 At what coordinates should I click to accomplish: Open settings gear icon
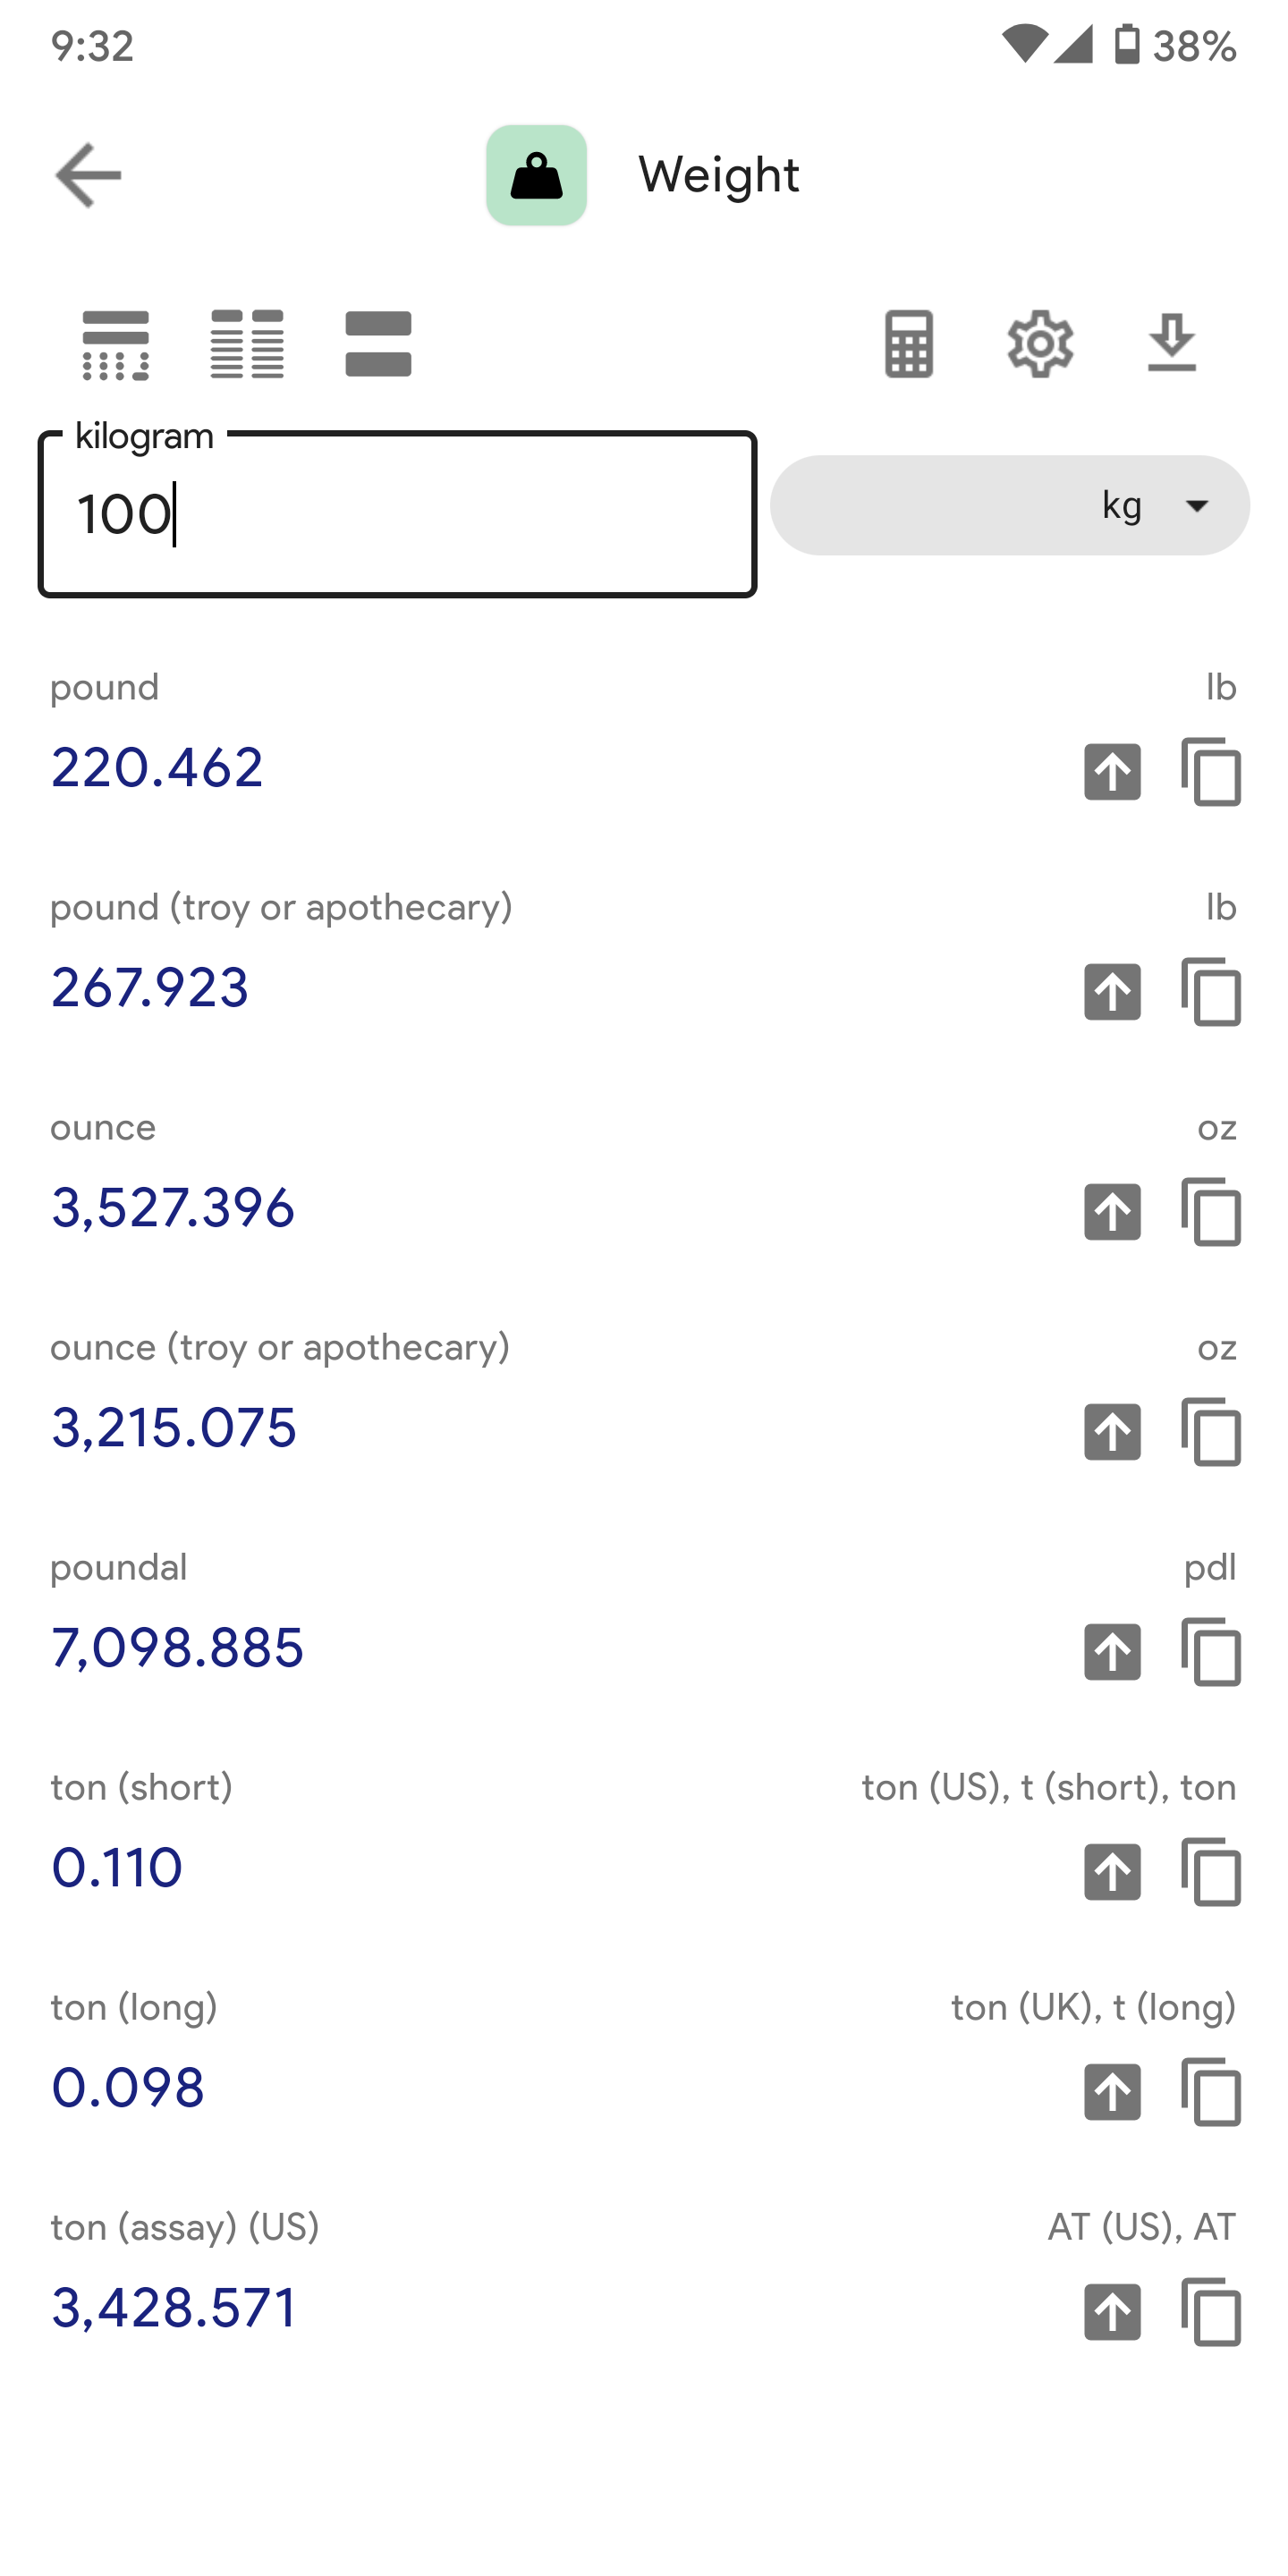(1040, 344)
